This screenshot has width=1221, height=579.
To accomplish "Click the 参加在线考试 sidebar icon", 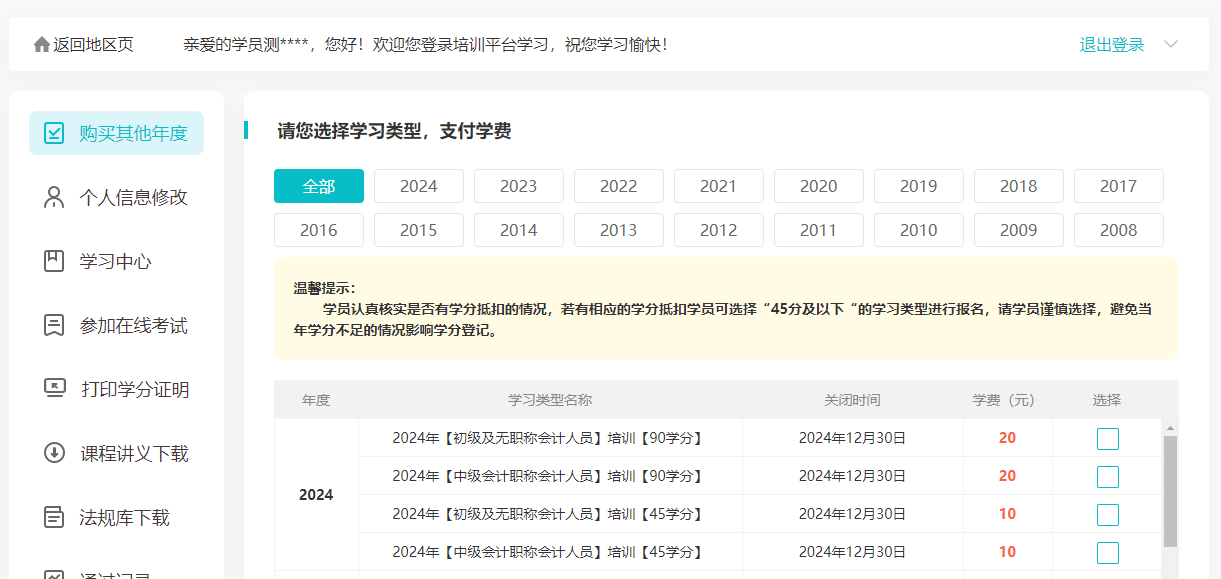I will click(x=54, y=326).
